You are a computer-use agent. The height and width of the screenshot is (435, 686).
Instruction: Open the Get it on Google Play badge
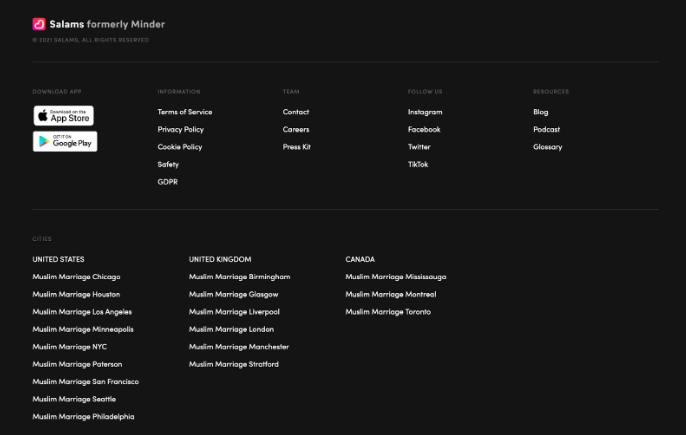[65, 141]
